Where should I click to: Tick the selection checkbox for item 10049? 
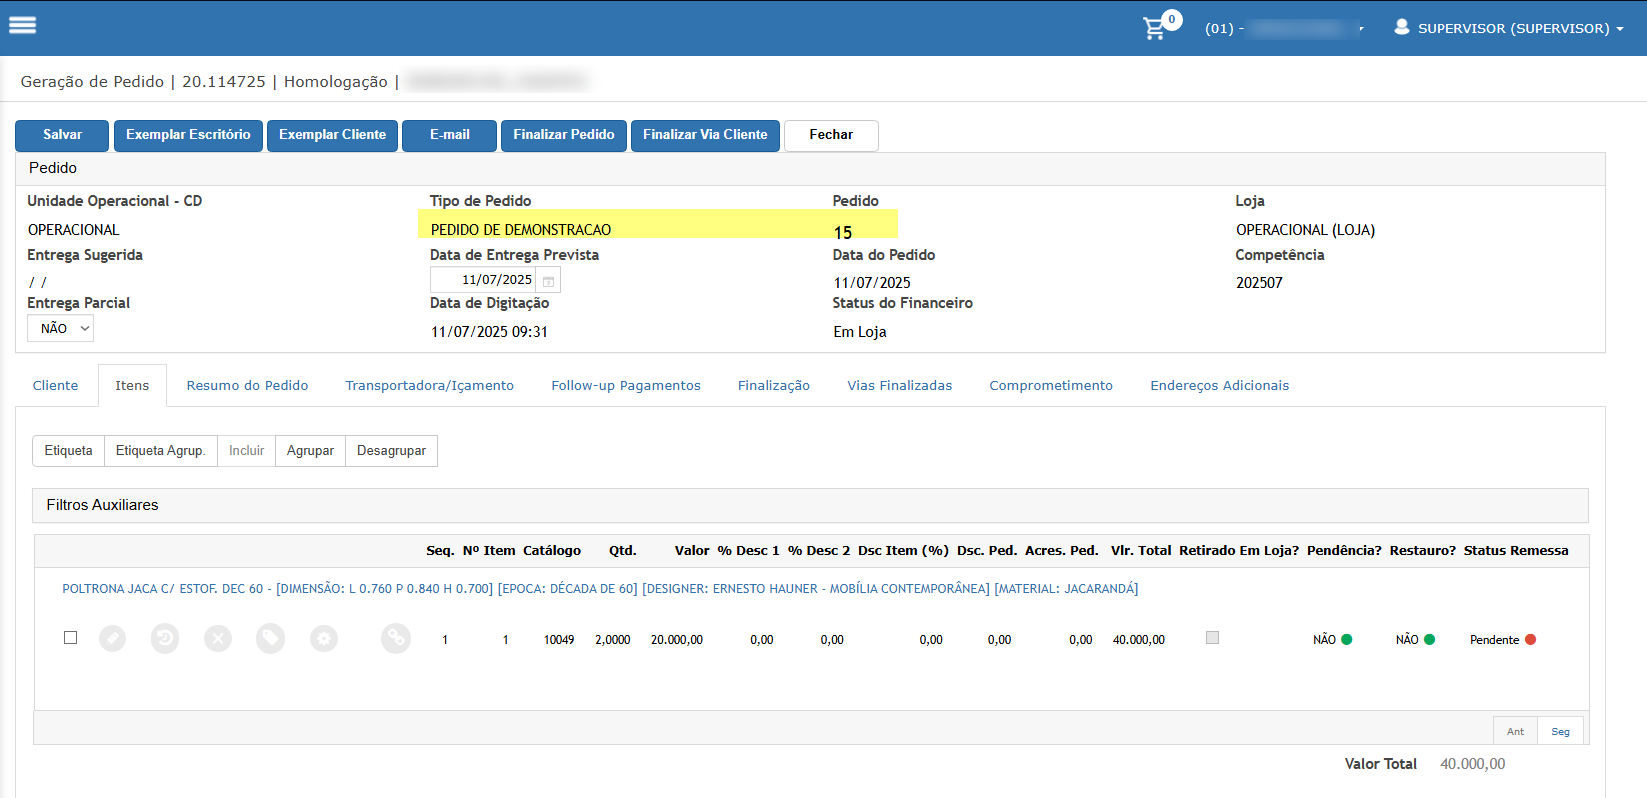[70, 637]
